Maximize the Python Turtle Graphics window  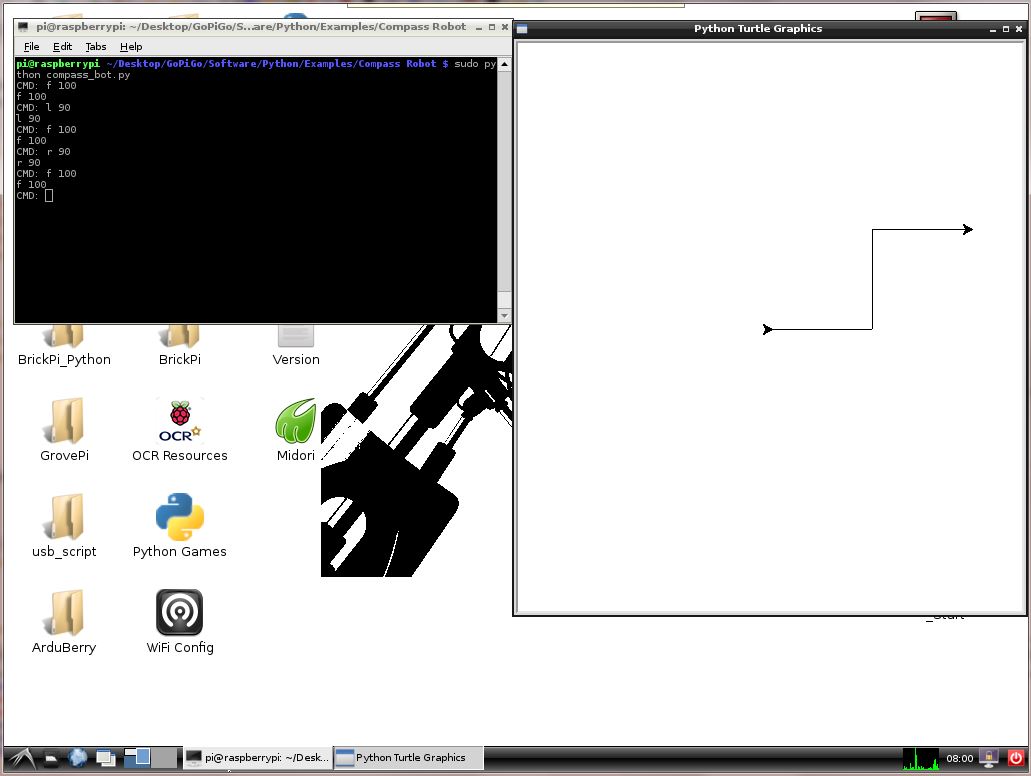tap(1006, 29)
